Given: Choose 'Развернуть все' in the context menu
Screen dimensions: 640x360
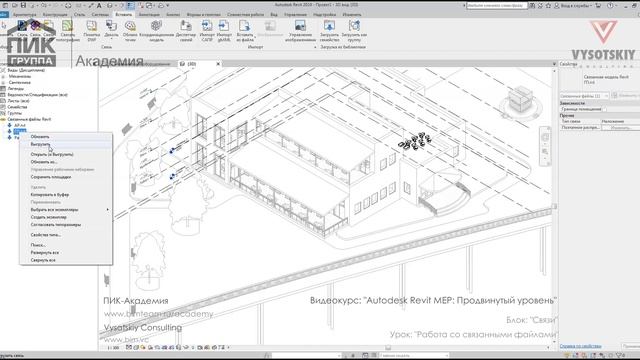Looking at the screenshot, I should [44, 253].
